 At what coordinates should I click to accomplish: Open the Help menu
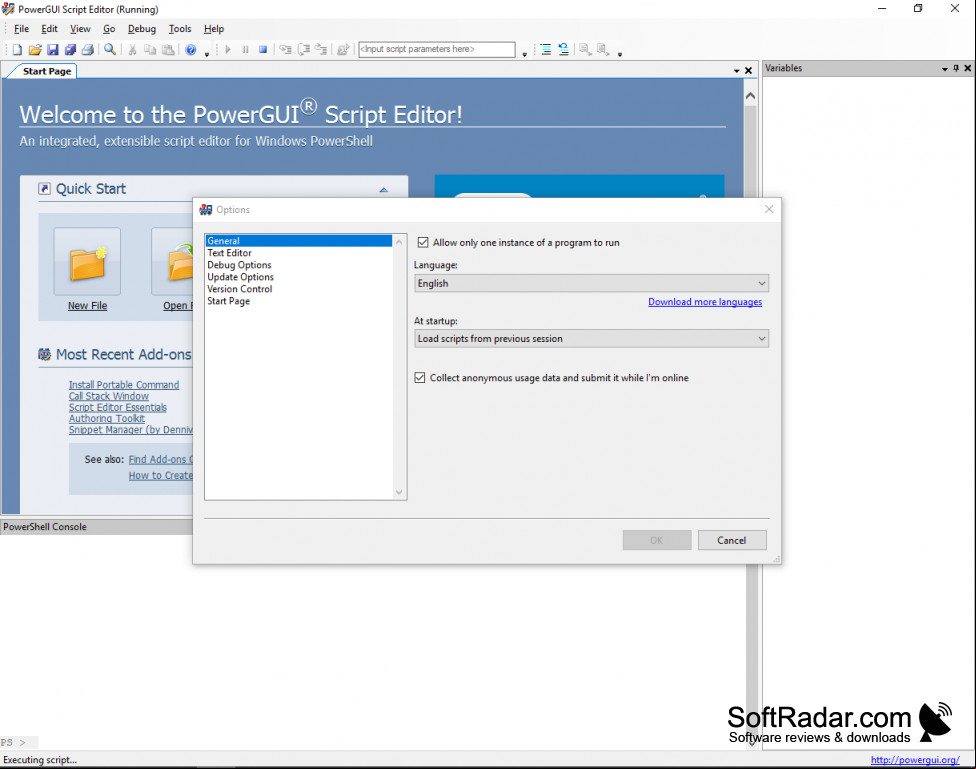[214, 29]
